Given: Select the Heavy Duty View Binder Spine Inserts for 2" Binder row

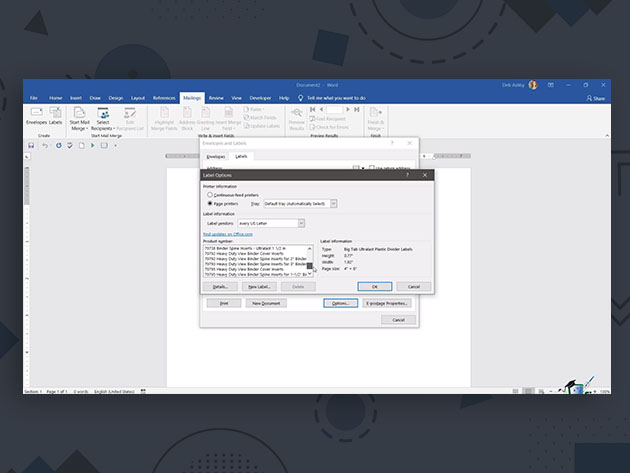Looking at the screenshot, I should coord(255,259).
